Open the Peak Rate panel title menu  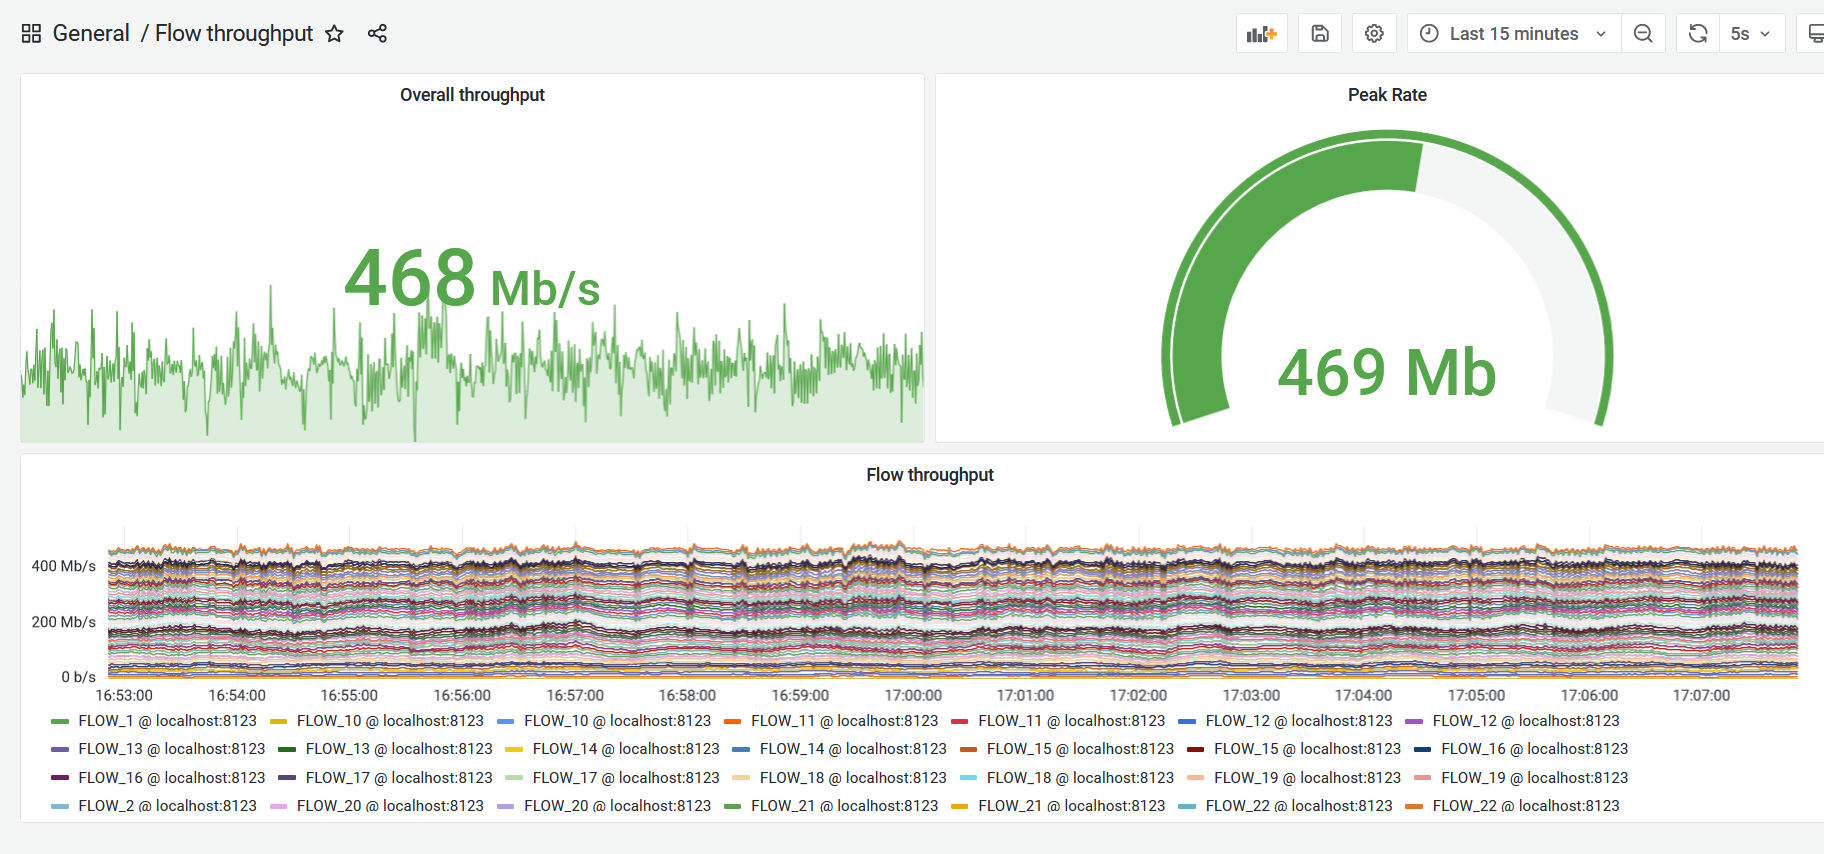pos(1387,95)
